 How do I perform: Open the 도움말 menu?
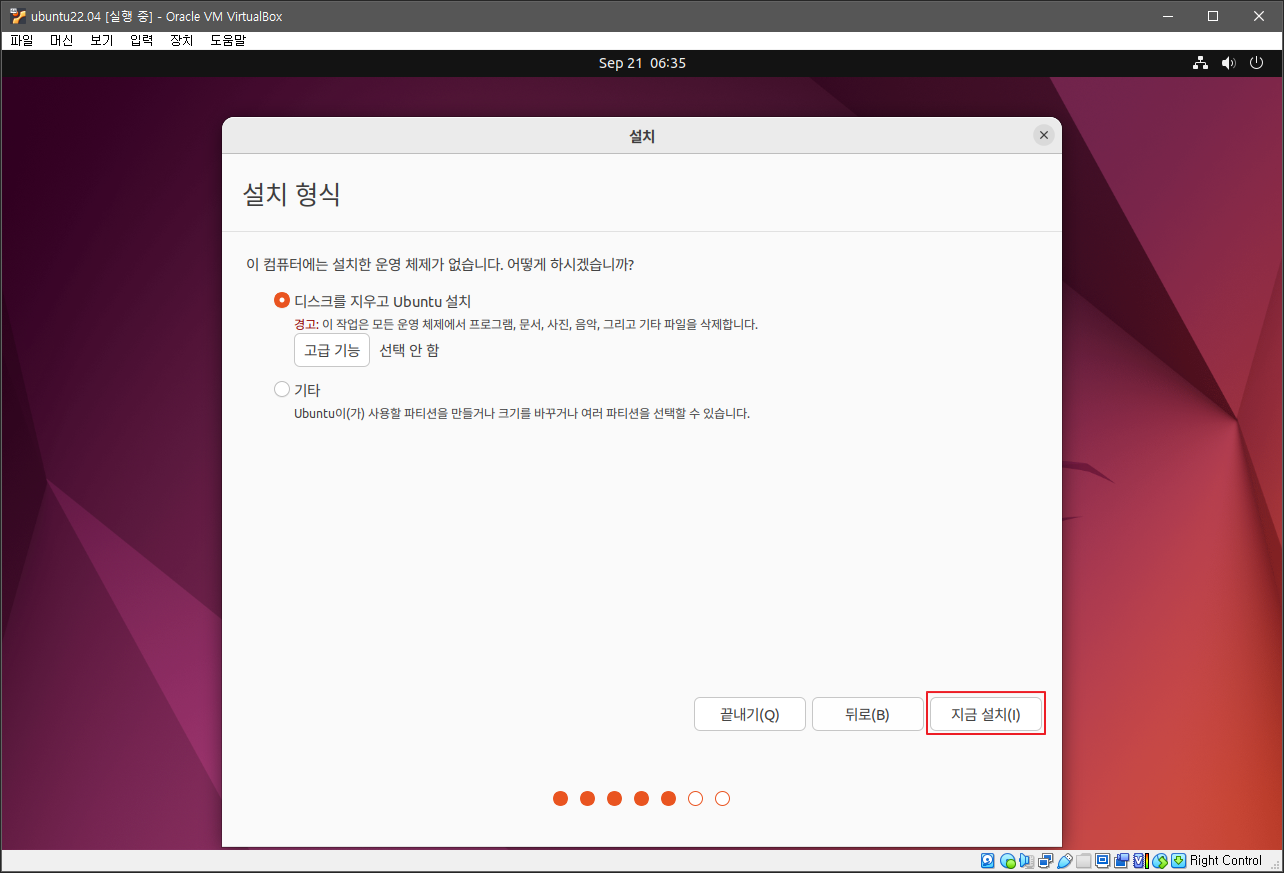point(228,41)
